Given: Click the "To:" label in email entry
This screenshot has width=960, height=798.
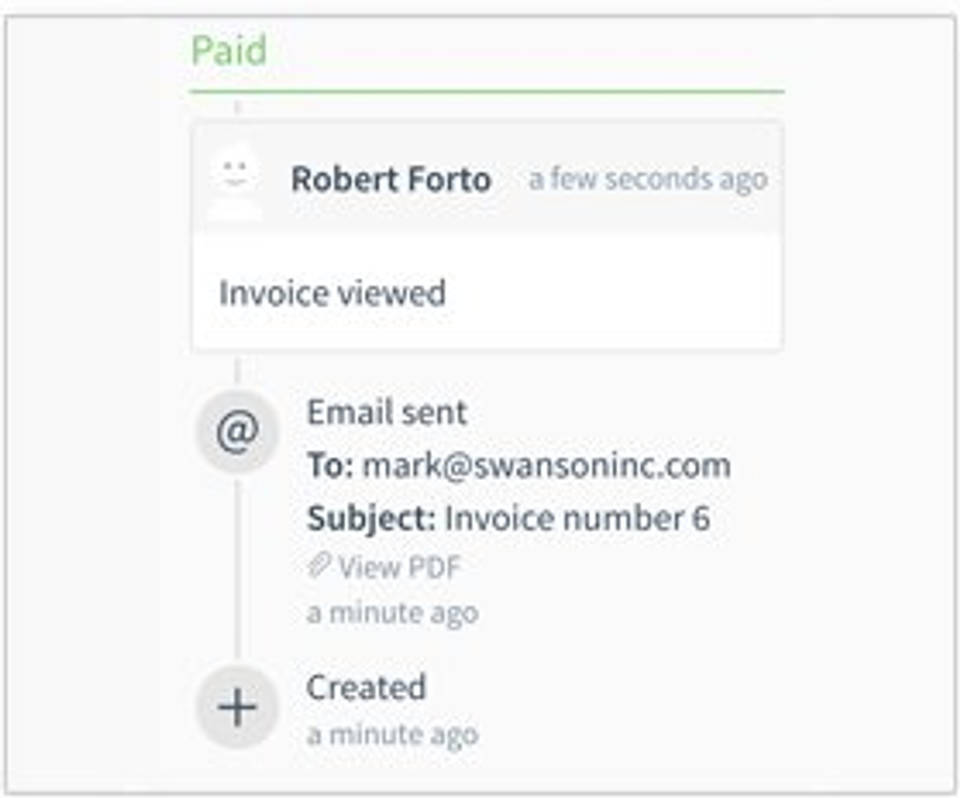Looking at the screenshot, I should coord(330,466).
